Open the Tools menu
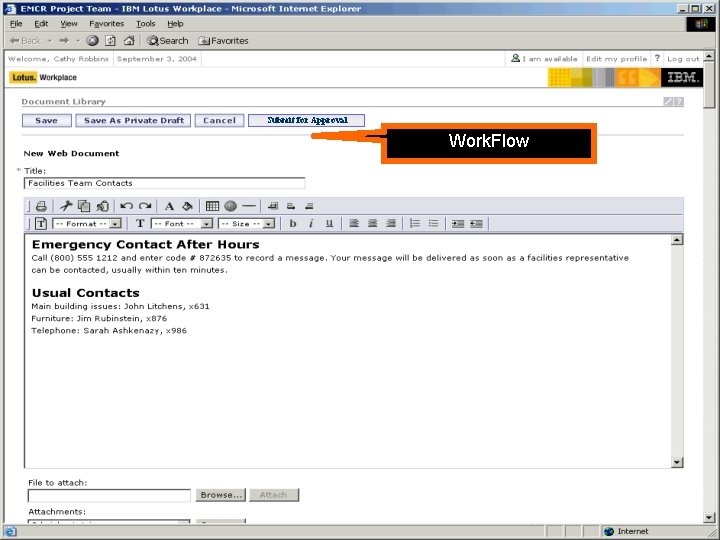720x540 pixels. (x=146, y=23)
